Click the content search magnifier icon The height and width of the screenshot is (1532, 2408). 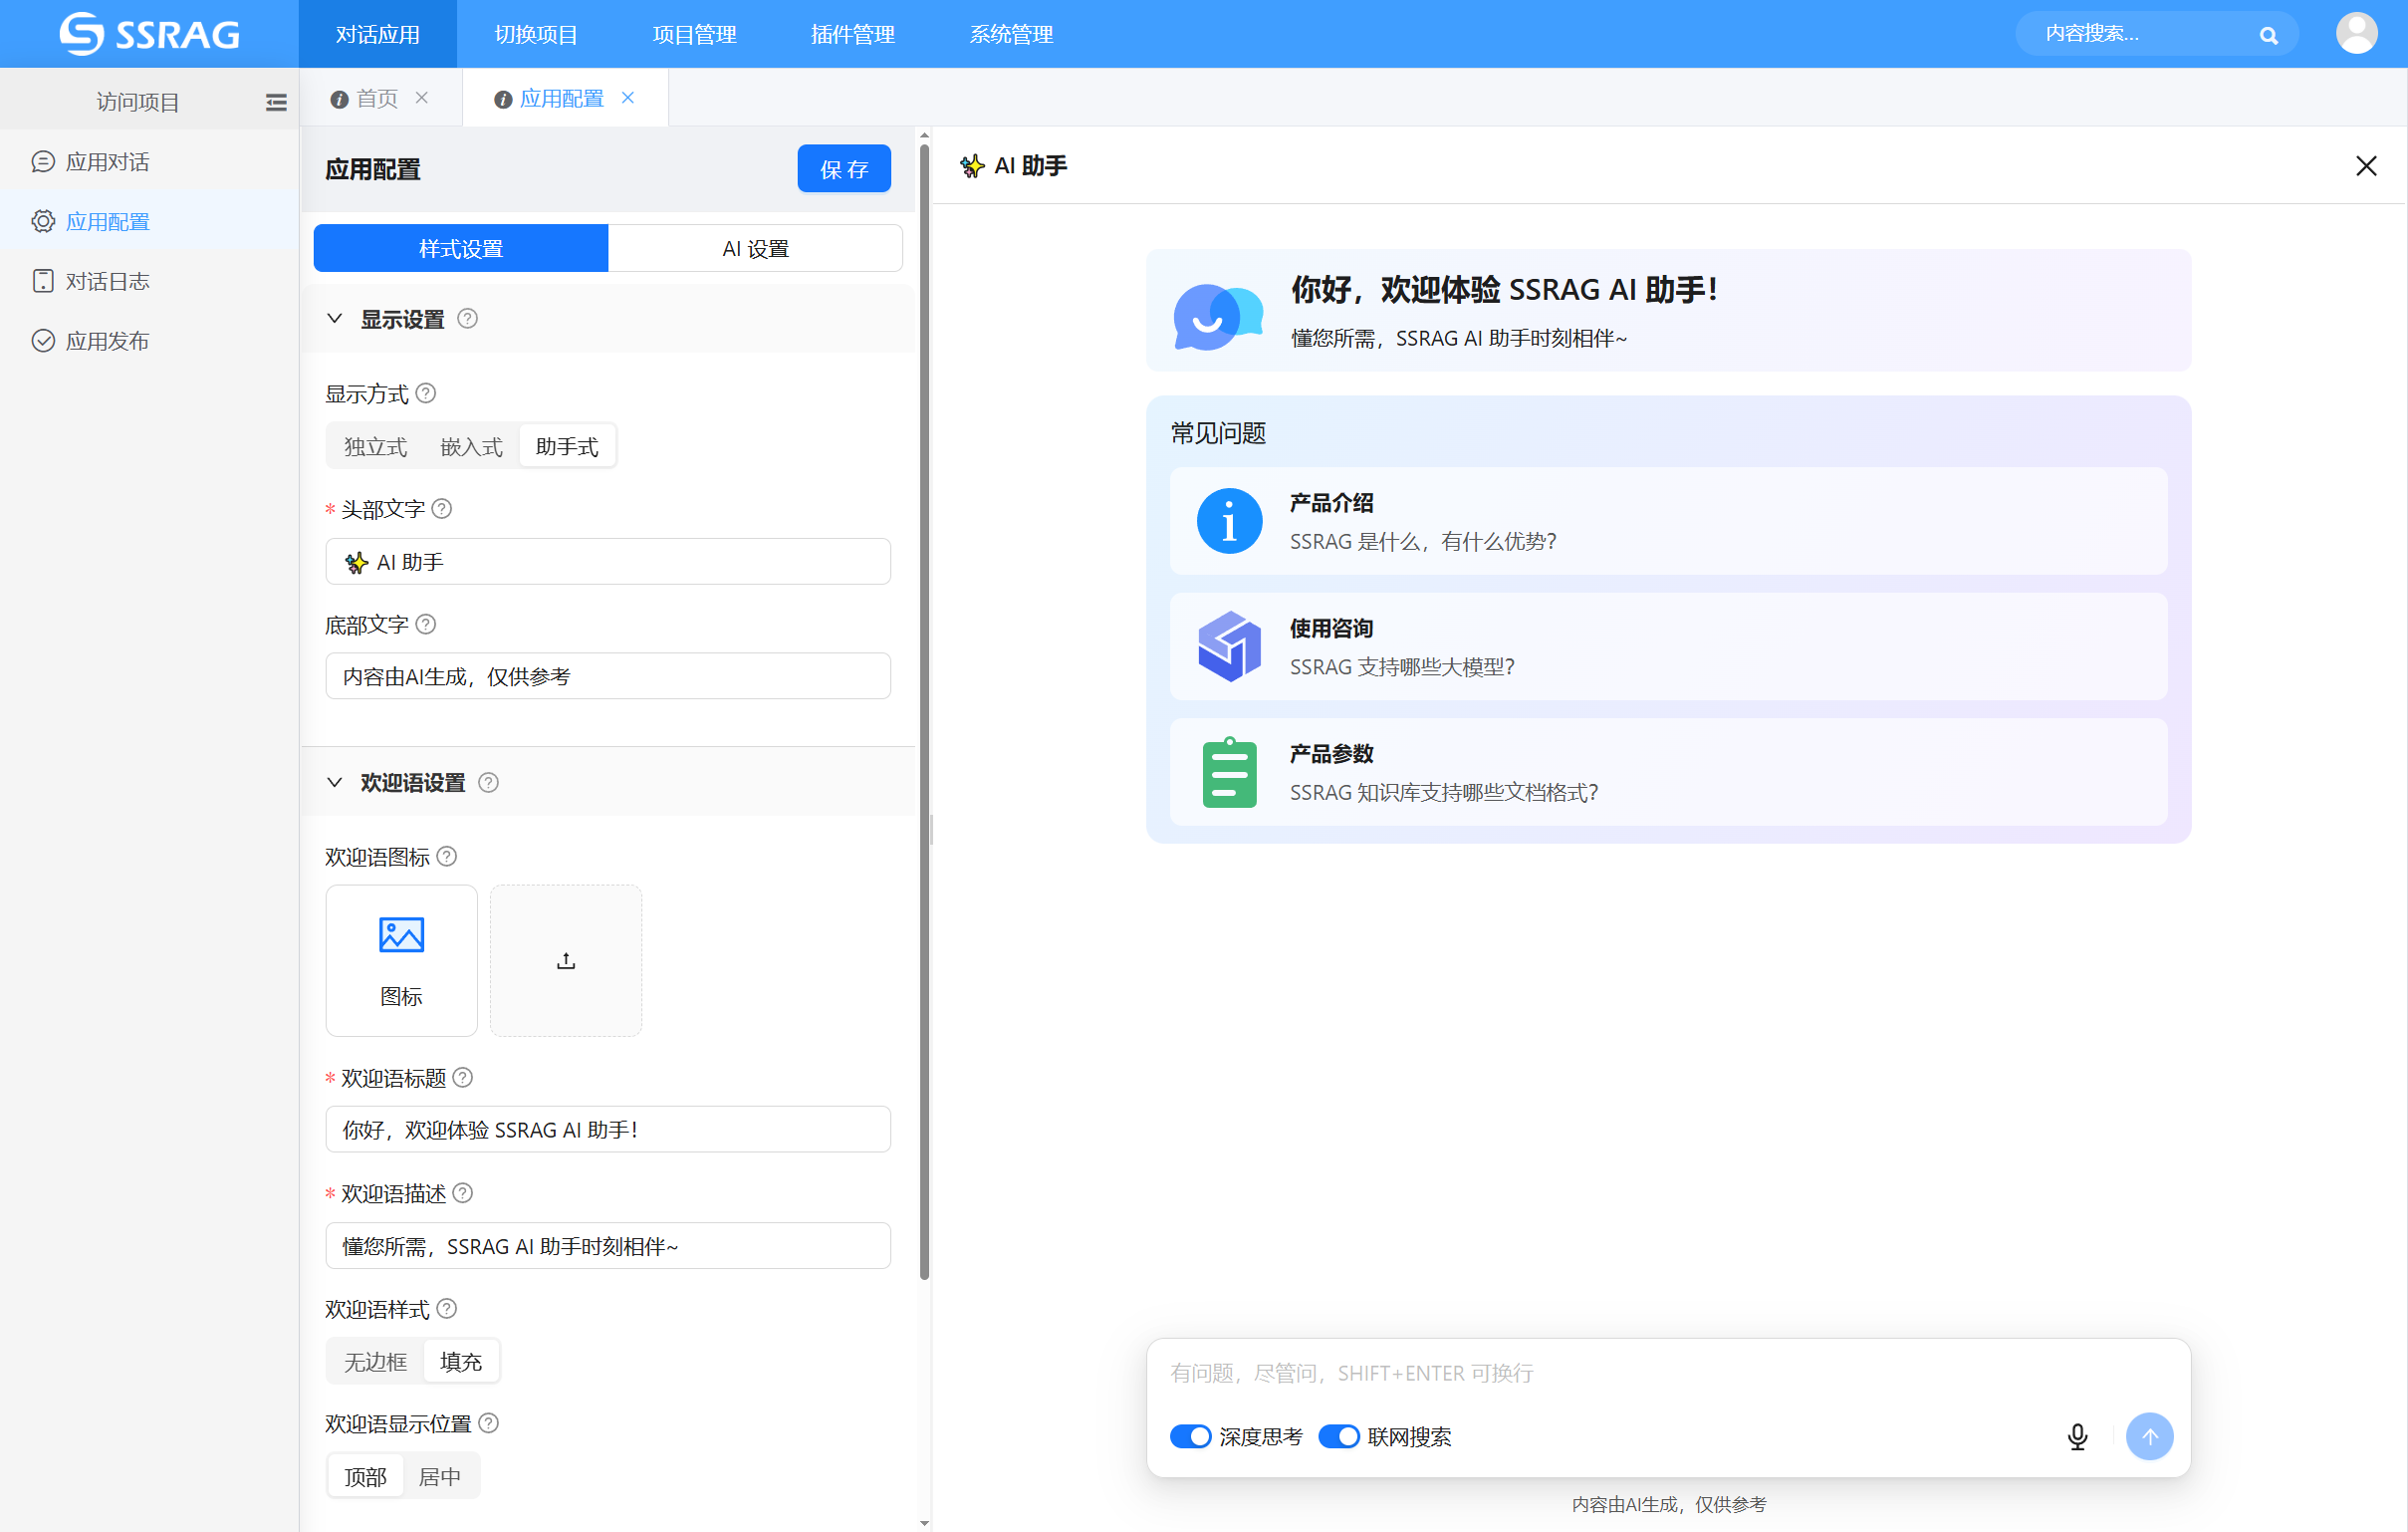pyautogui.click(x=2268, y=35)
